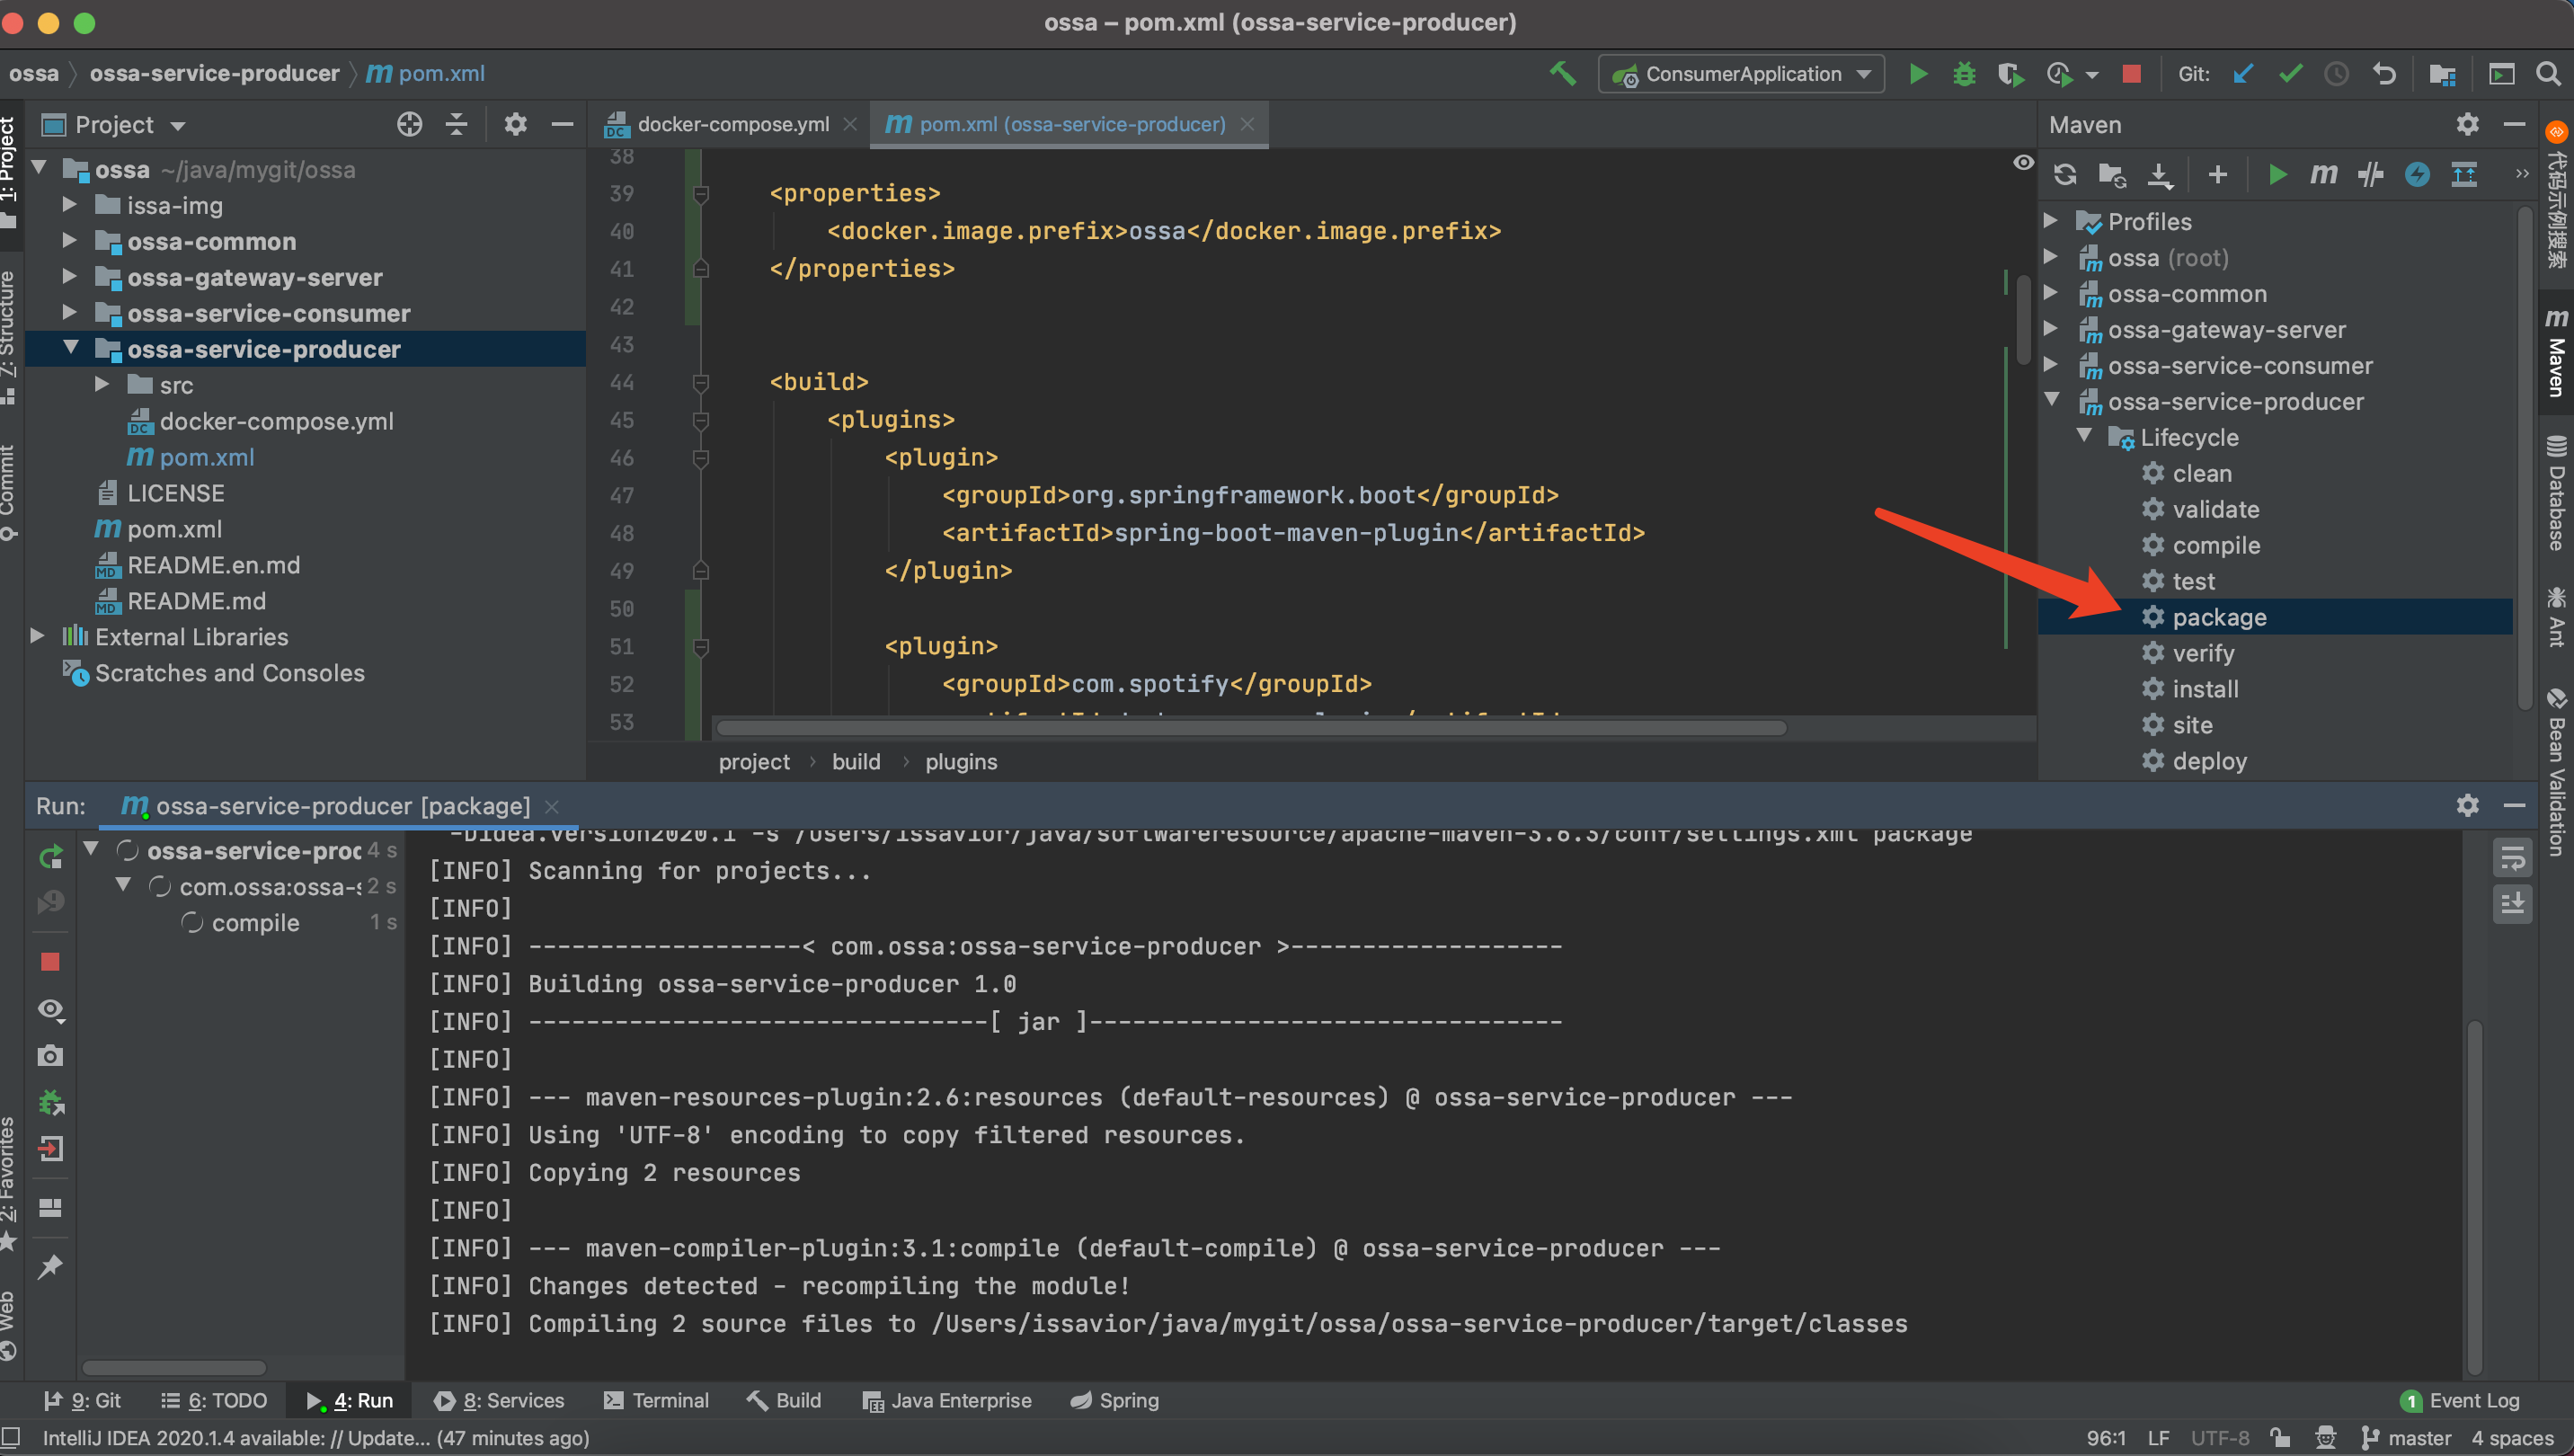This screenshot has width=2574, height=1456.
Task: Run ConsumerApplication with green play button
Action: 1918,74
